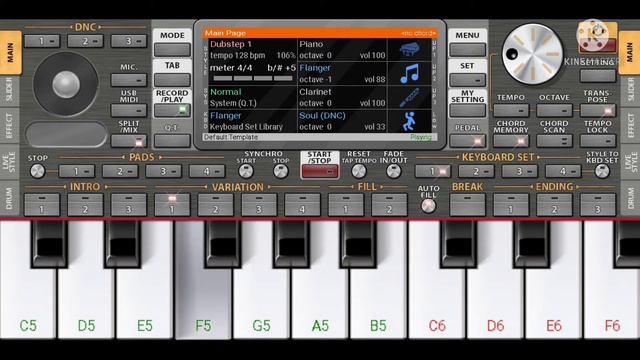The height and width of the screenshot is (360, 640).
Task: Toggle FADE IN/OUT knob
Action: click(x=393, y=171)
